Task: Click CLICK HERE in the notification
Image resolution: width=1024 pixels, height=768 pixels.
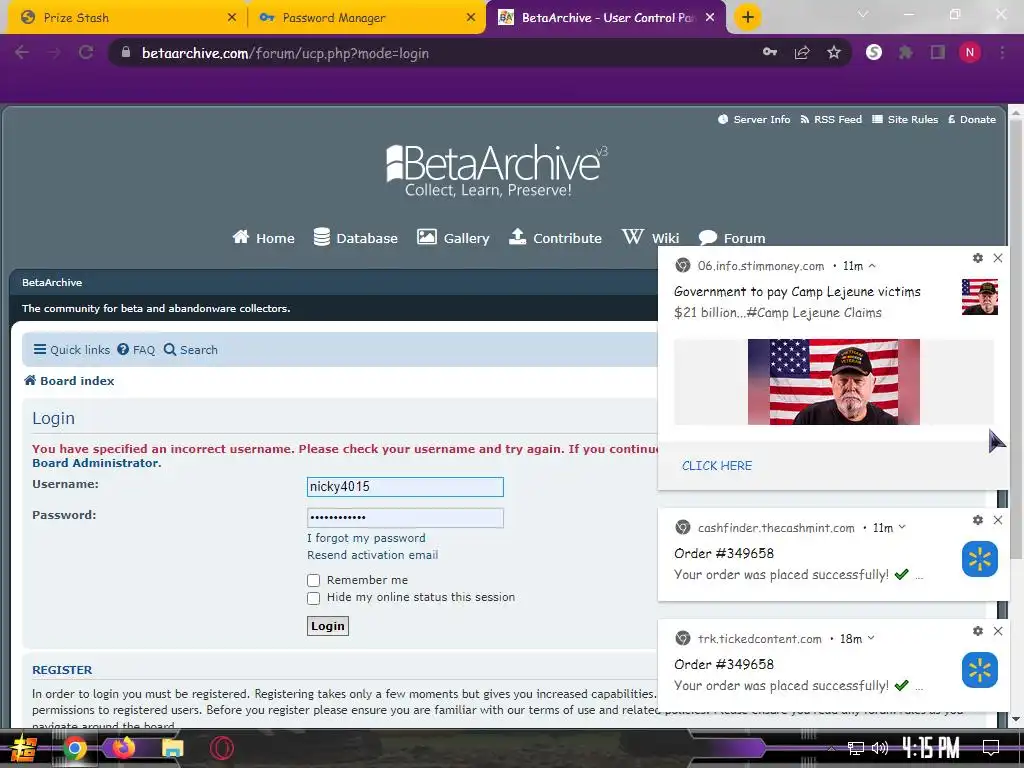Action: click(x=717, y=466)
